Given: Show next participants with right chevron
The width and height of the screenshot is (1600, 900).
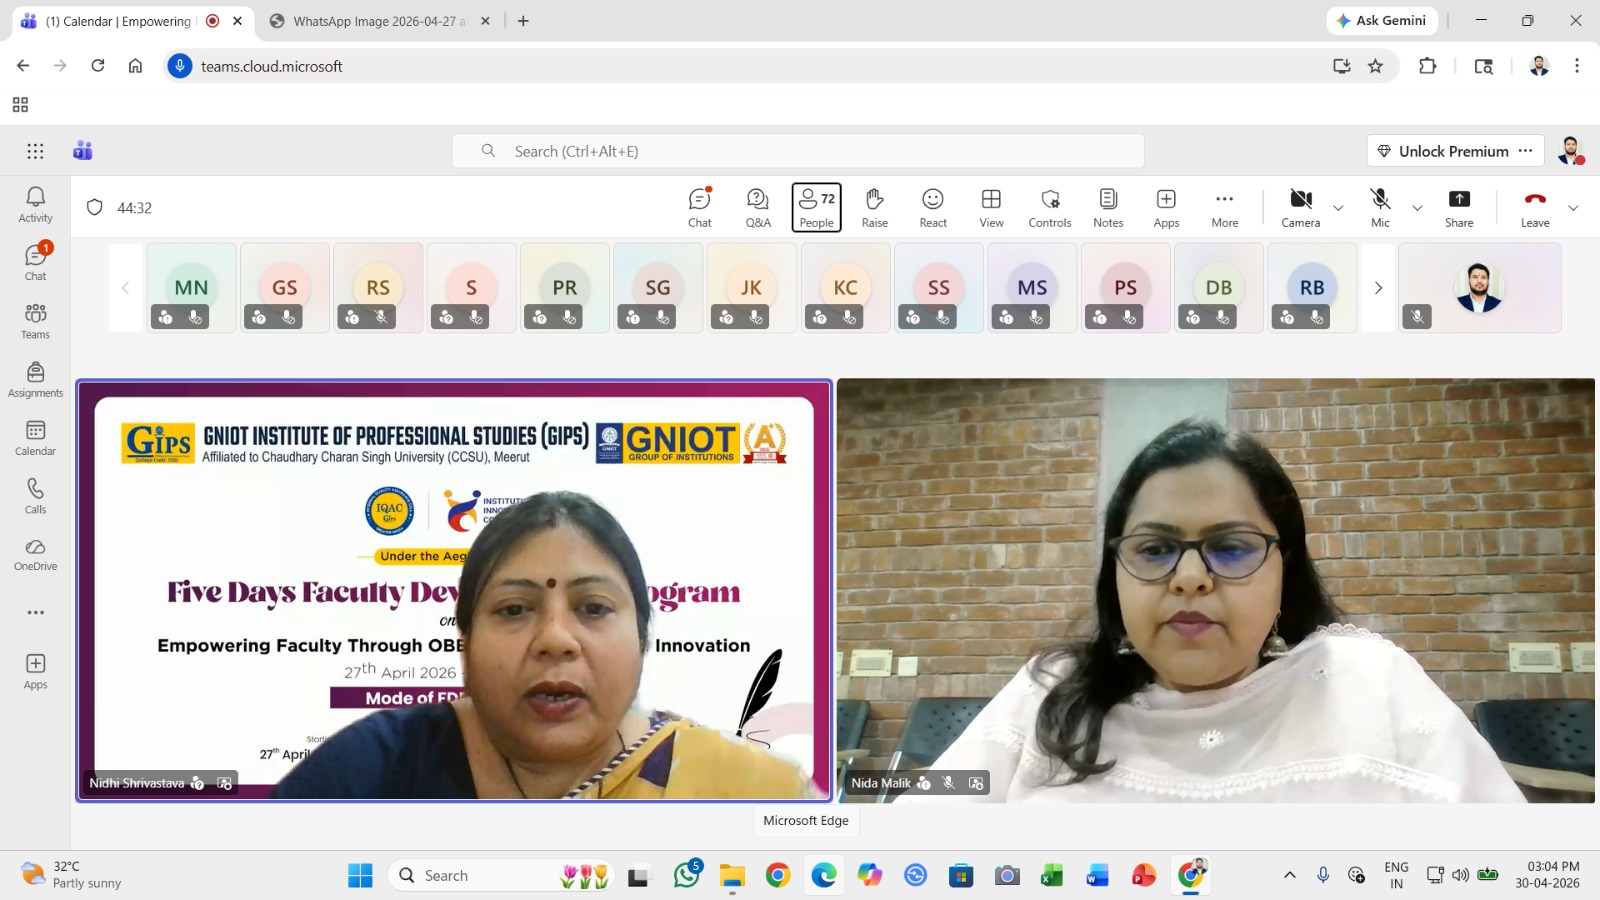Looking at the screenshot, I should click(x=1378, y=288).
